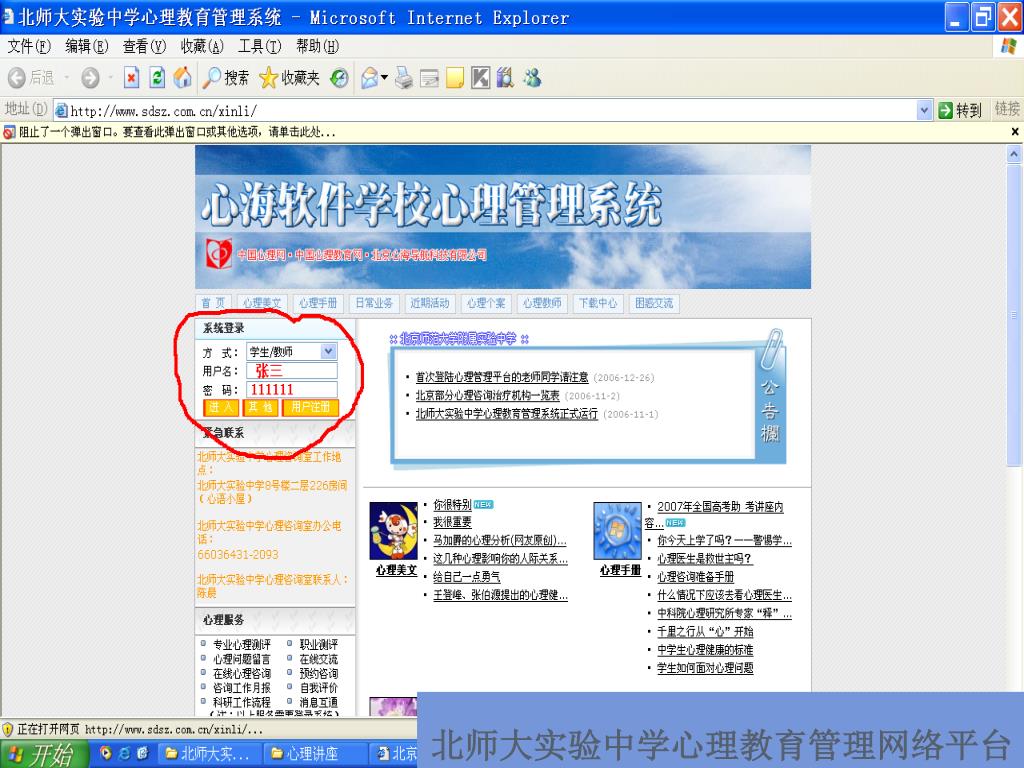Screen dimensions: 1024x768
Task: Open the Forward button history dropdown arrow
Action: click(110, 78)
